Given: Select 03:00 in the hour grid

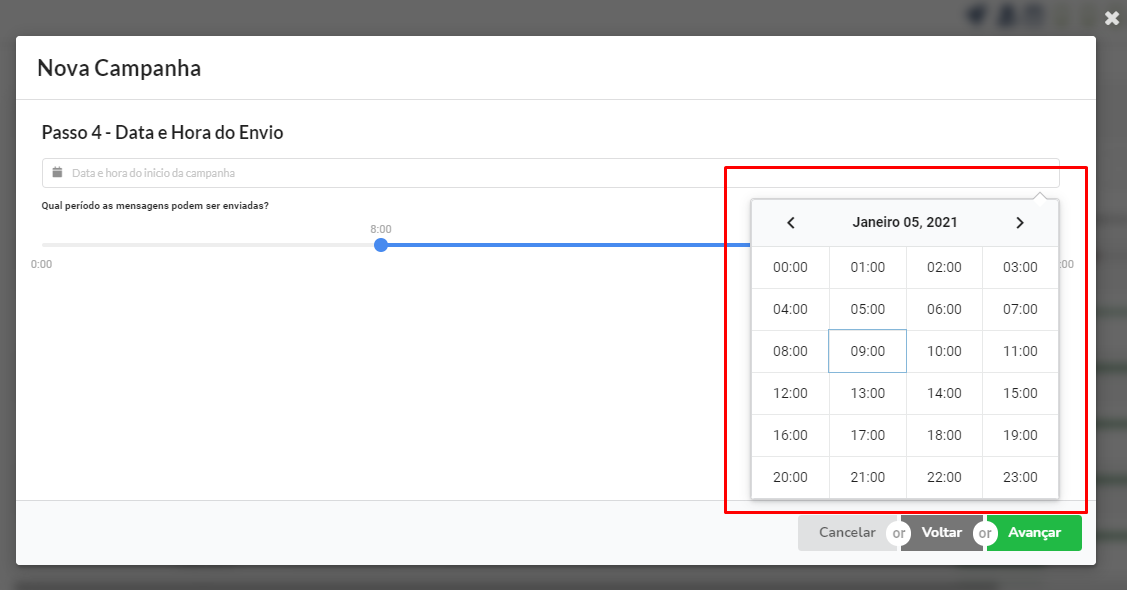Looking at the screenshot, I should click(x=1020, y=267).
